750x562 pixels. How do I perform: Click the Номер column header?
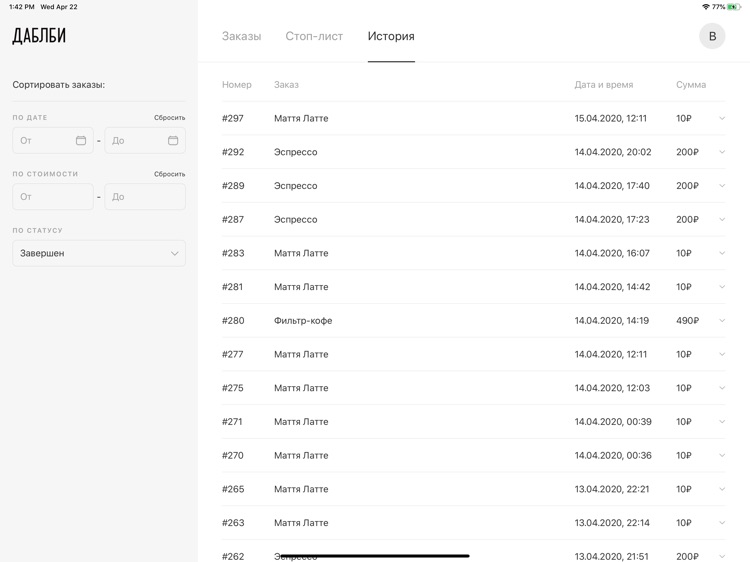pos(237,85)
